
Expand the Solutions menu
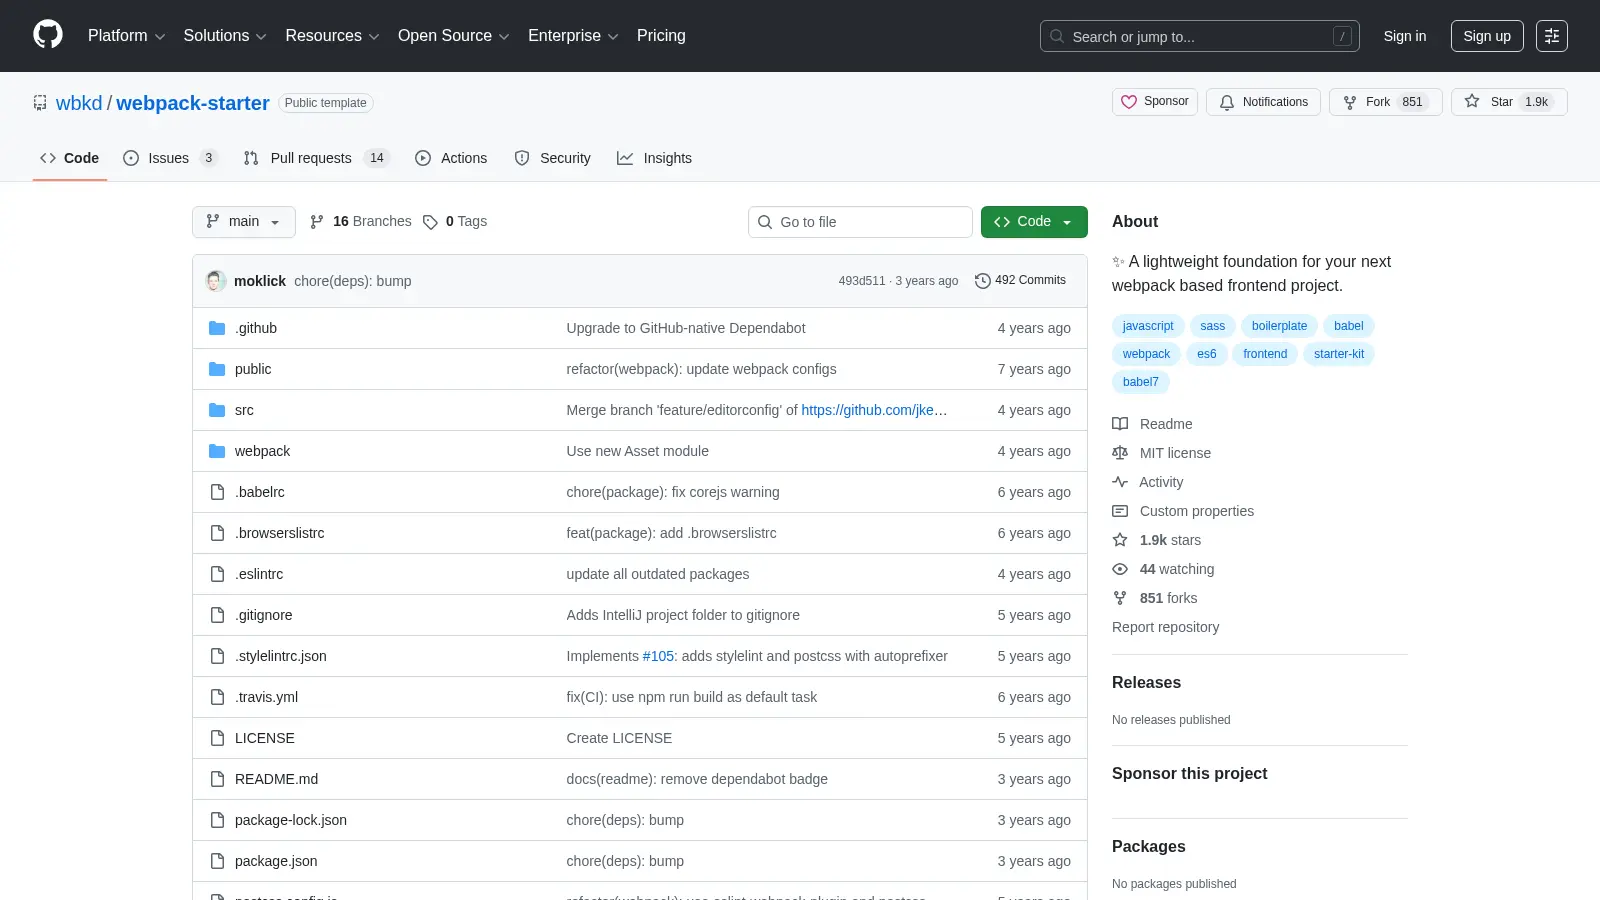click(225, 36)
